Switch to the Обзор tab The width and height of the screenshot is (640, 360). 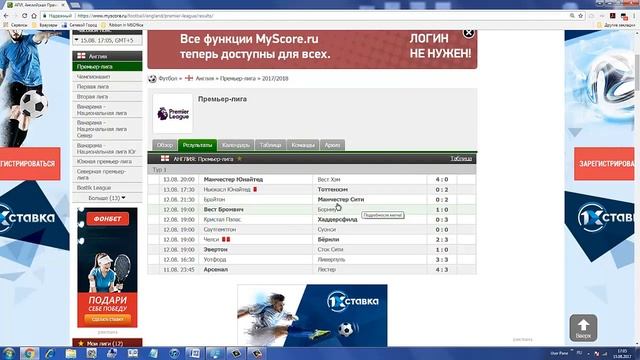(164, 145)
